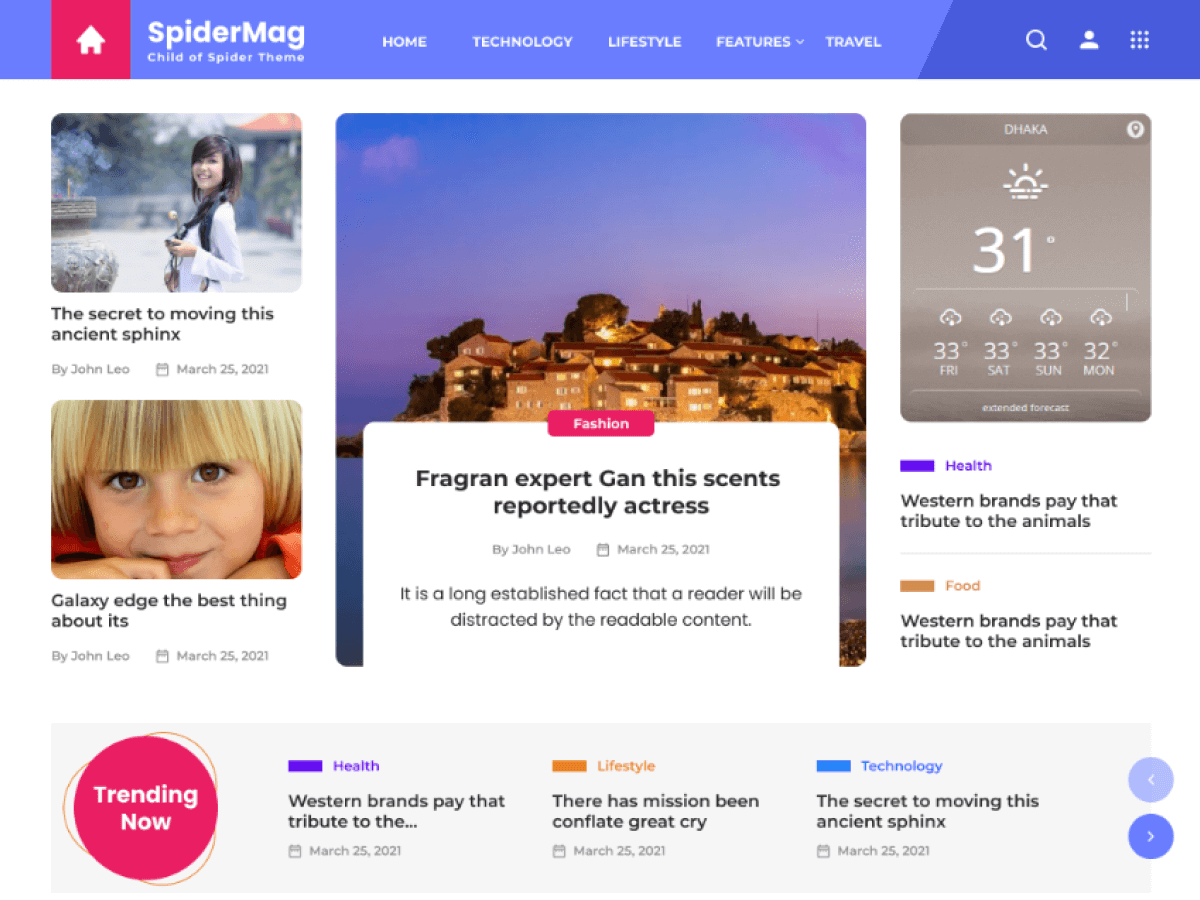
Task: Open the apps grid icon in the header
Action: 1139,40
